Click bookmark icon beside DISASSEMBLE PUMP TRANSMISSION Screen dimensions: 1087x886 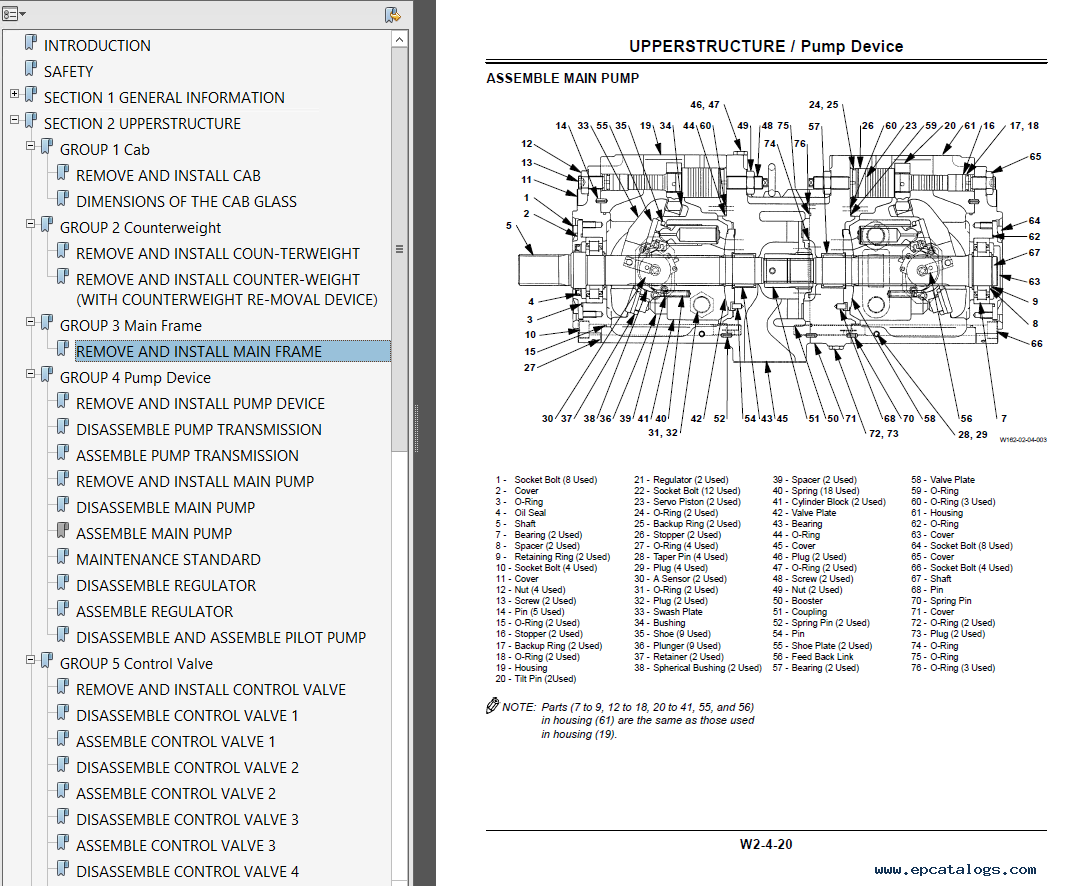point(62,427)
